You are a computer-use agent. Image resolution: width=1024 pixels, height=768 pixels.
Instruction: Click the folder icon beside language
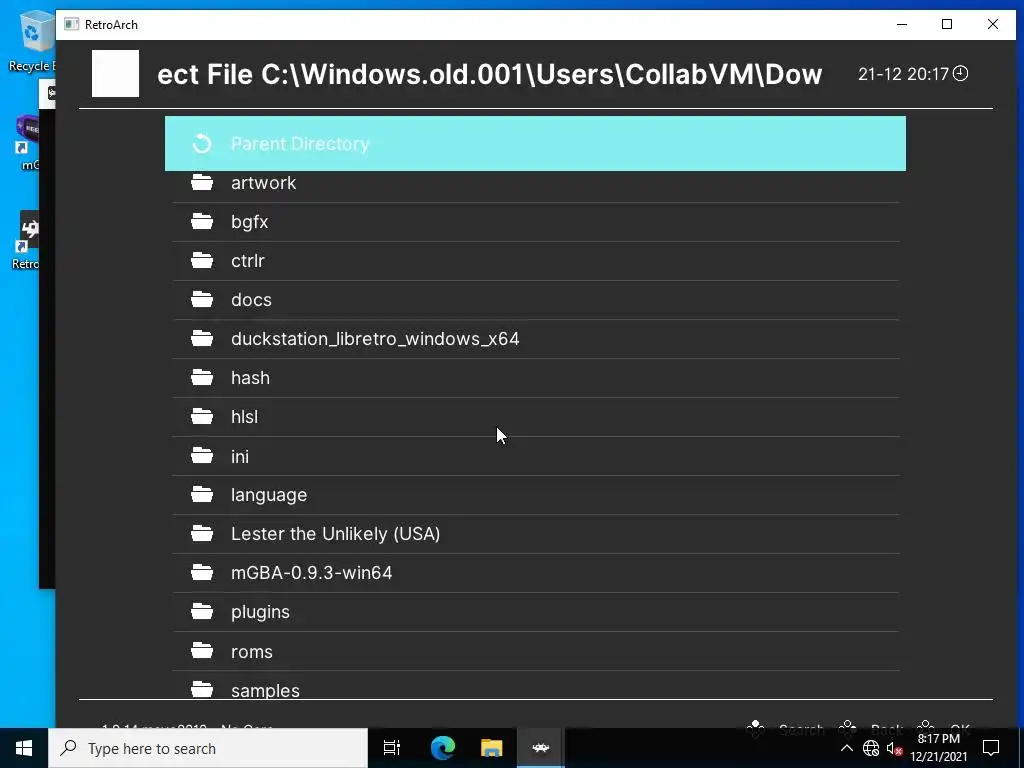point(202,494)
